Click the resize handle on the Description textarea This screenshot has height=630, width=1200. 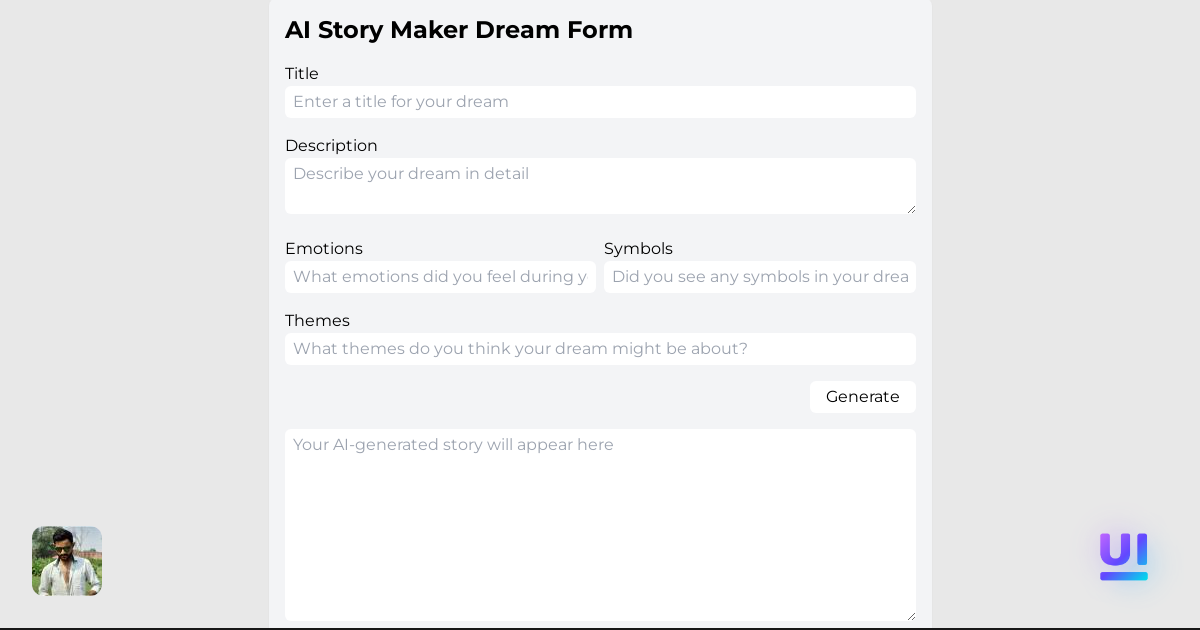click(x=911, y=209)
